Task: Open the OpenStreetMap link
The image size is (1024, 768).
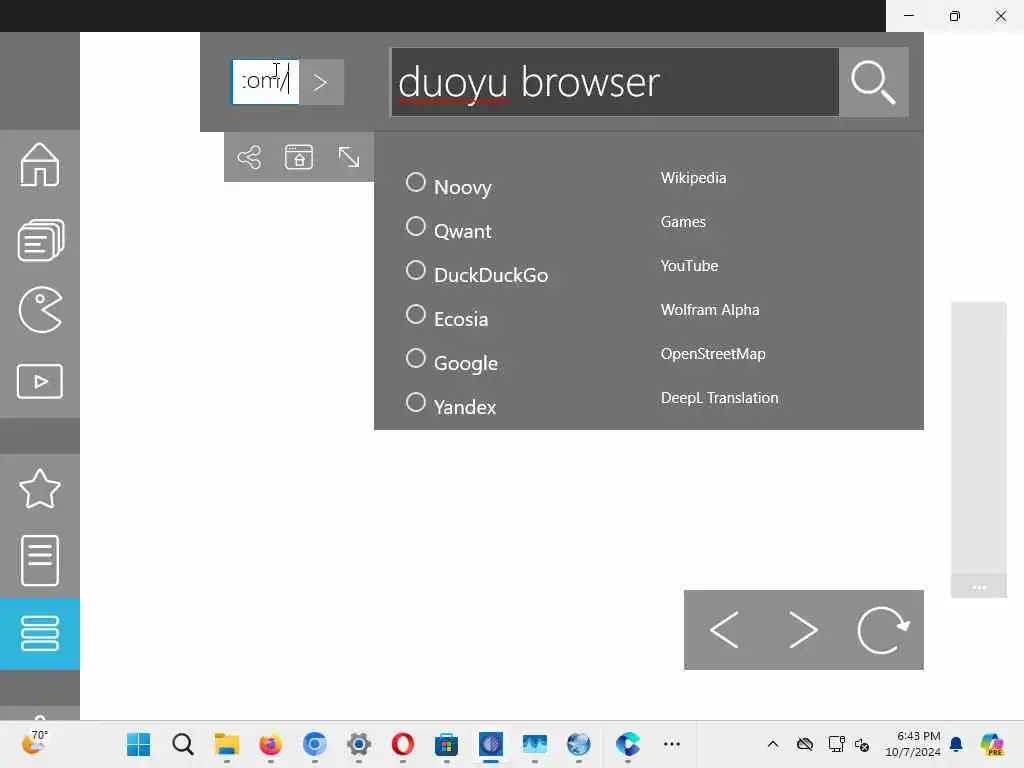Action: 713,354
